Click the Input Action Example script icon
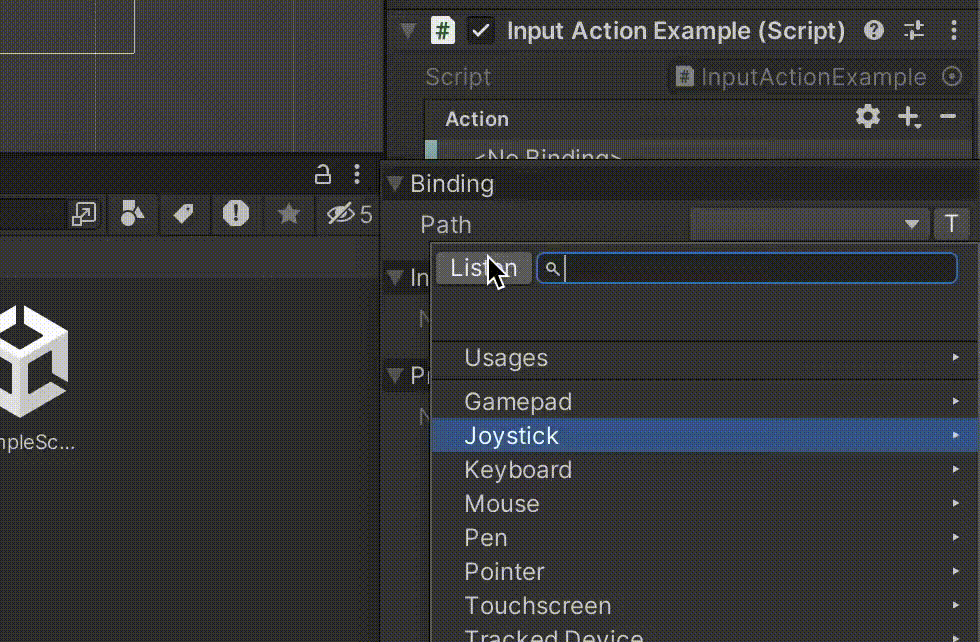The width and height of the screenshot is (980, 642). point(442,30)
